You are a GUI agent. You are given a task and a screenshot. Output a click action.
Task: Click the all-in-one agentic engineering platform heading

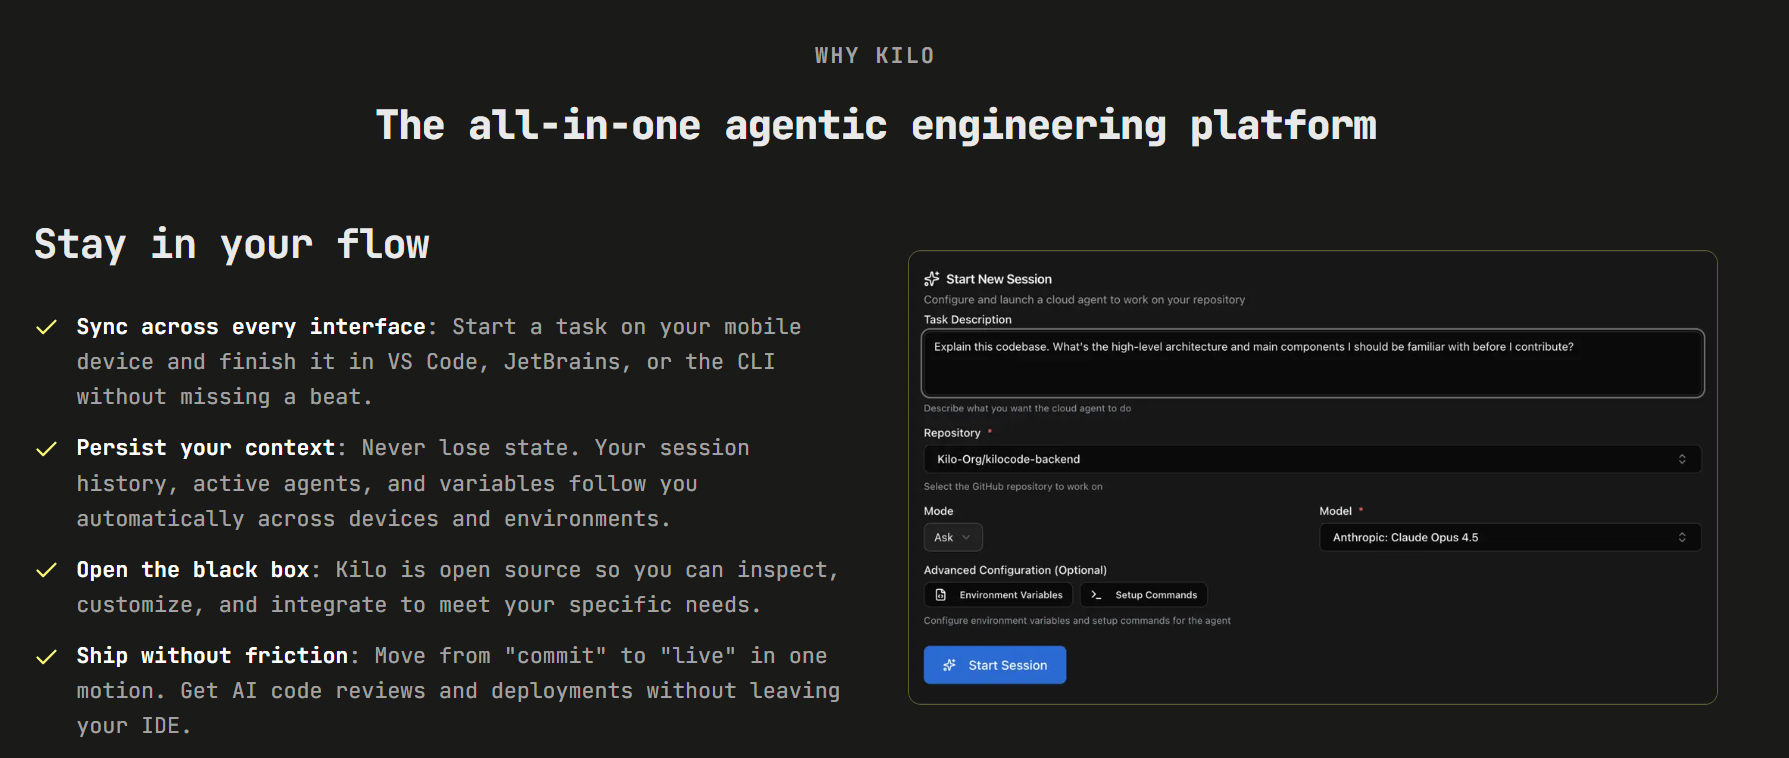pyautogui.click(x=876, y=126)
